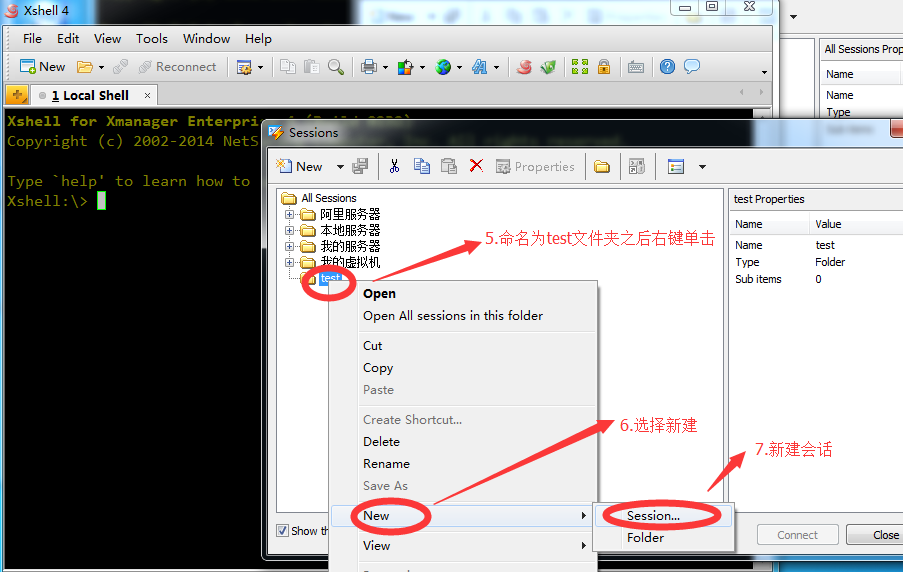Image resolution: width=903 pixels, height=572 pixels.
Task: Click the orange add tab plus icon
Action: click(x=17, y=95)
